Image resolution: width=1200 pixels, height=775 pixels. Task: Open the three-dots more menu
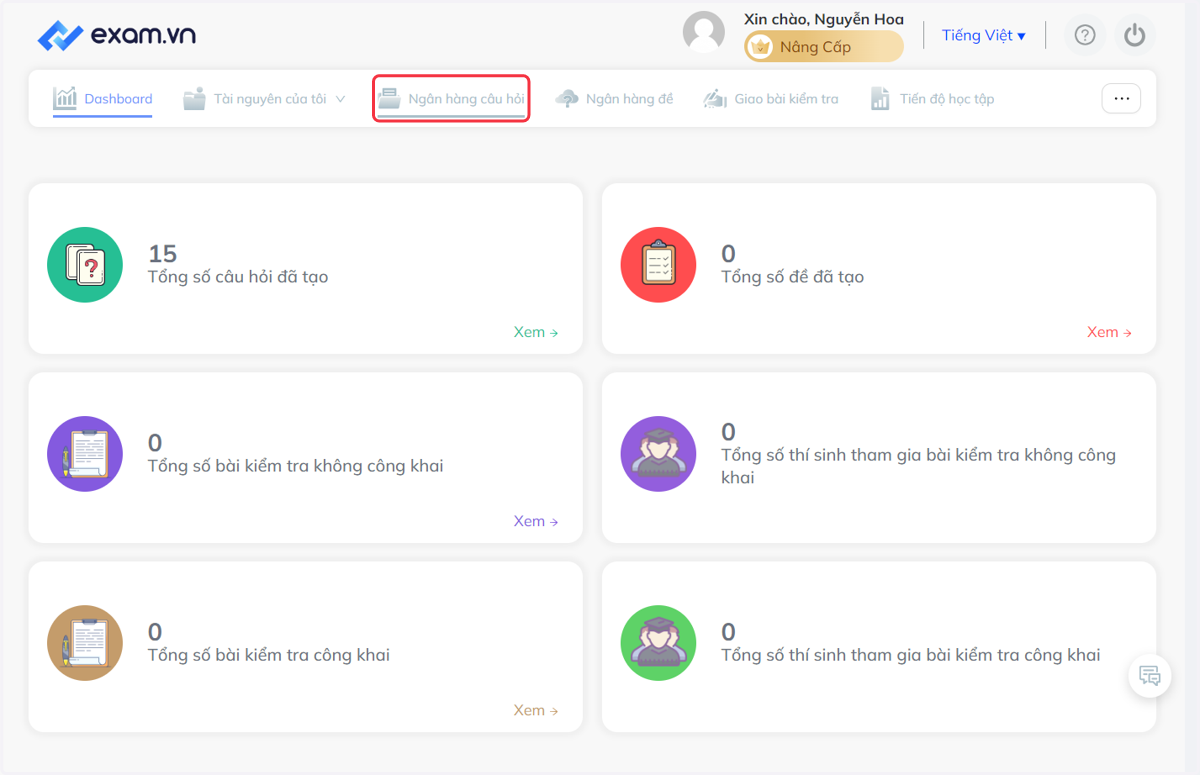pos(1121,98)
